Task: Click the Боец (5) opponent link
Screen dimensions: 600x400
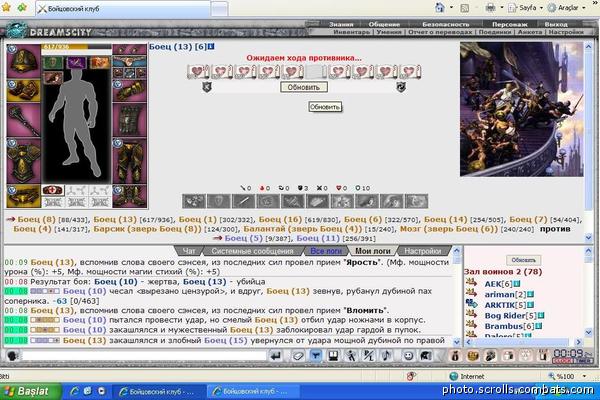Action: [243, 238]
